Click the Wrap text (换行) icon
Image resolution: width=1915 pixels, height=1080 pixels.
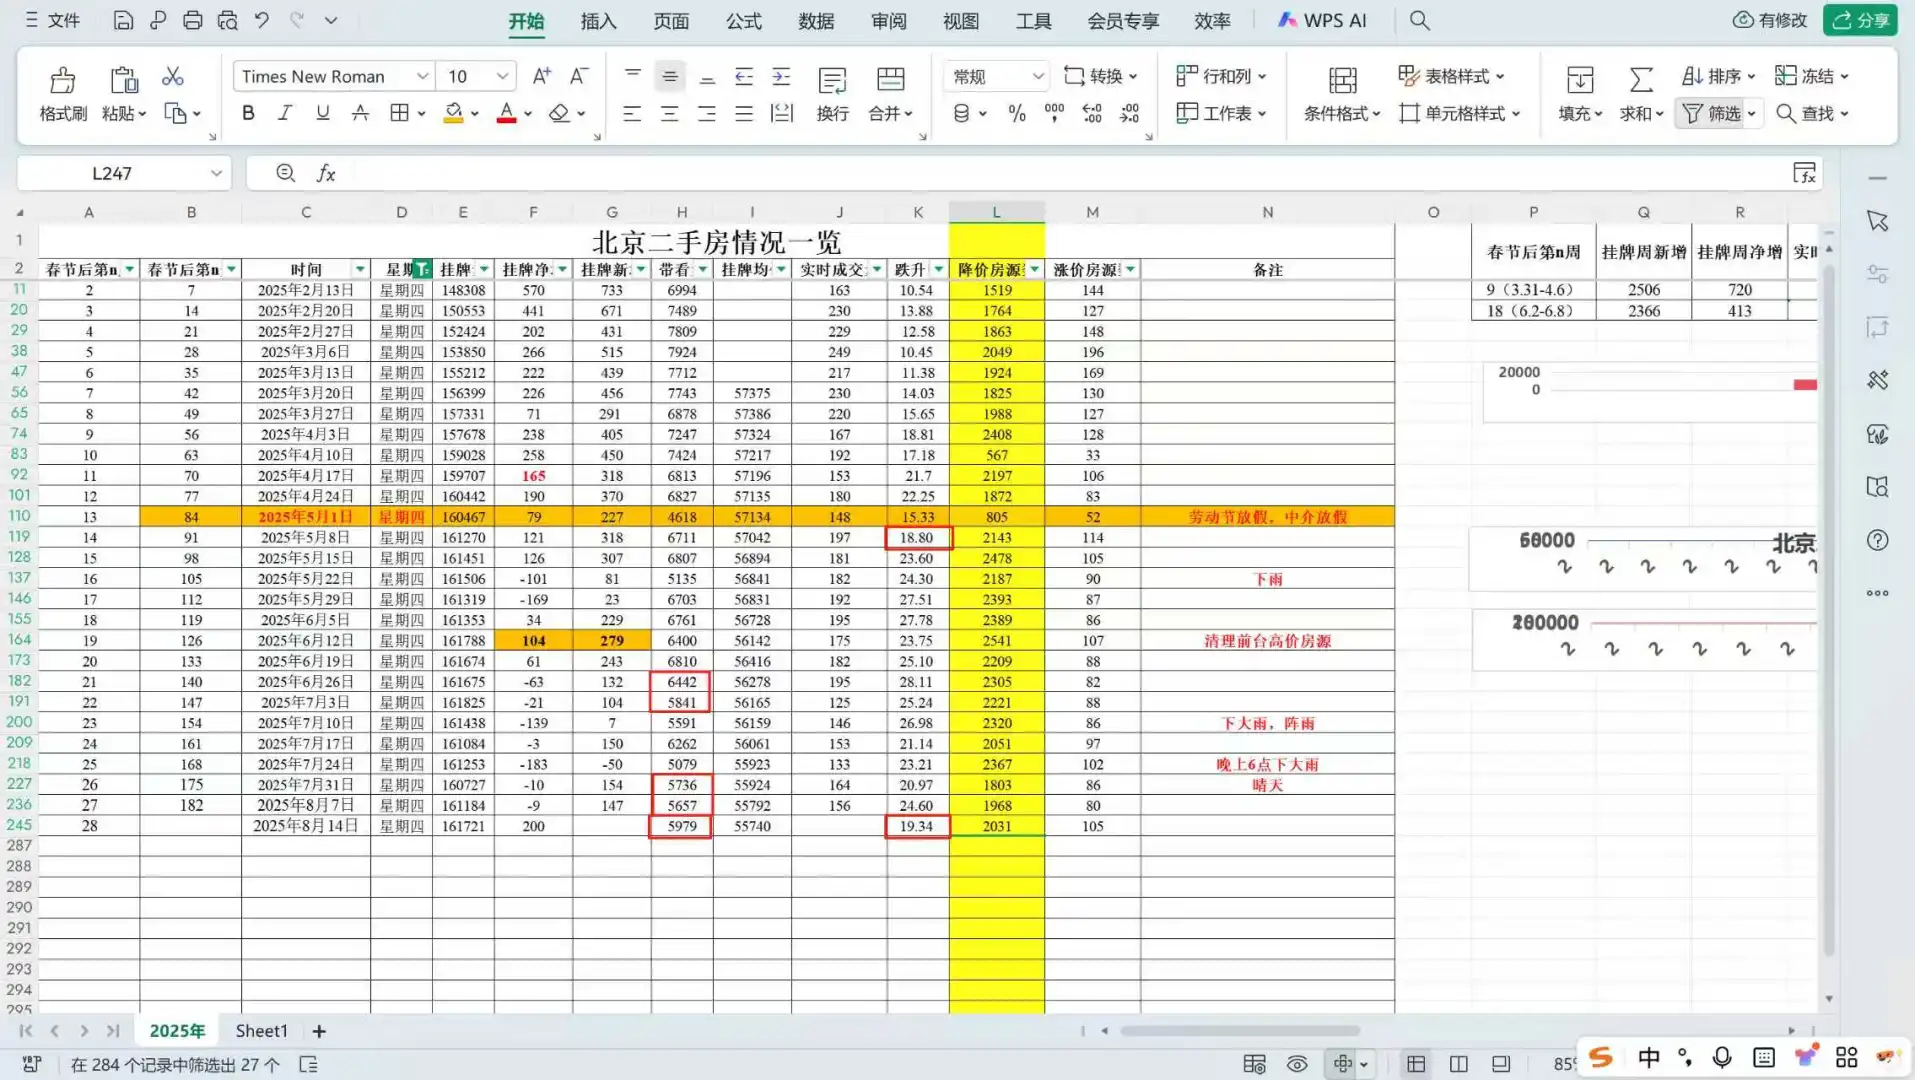tap(832, 80)
